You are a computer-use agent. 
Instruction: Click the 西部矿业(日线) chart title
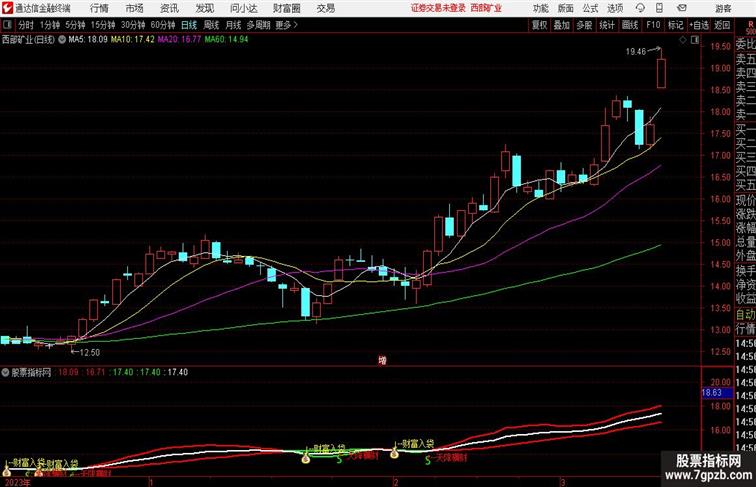click(28, 40)
